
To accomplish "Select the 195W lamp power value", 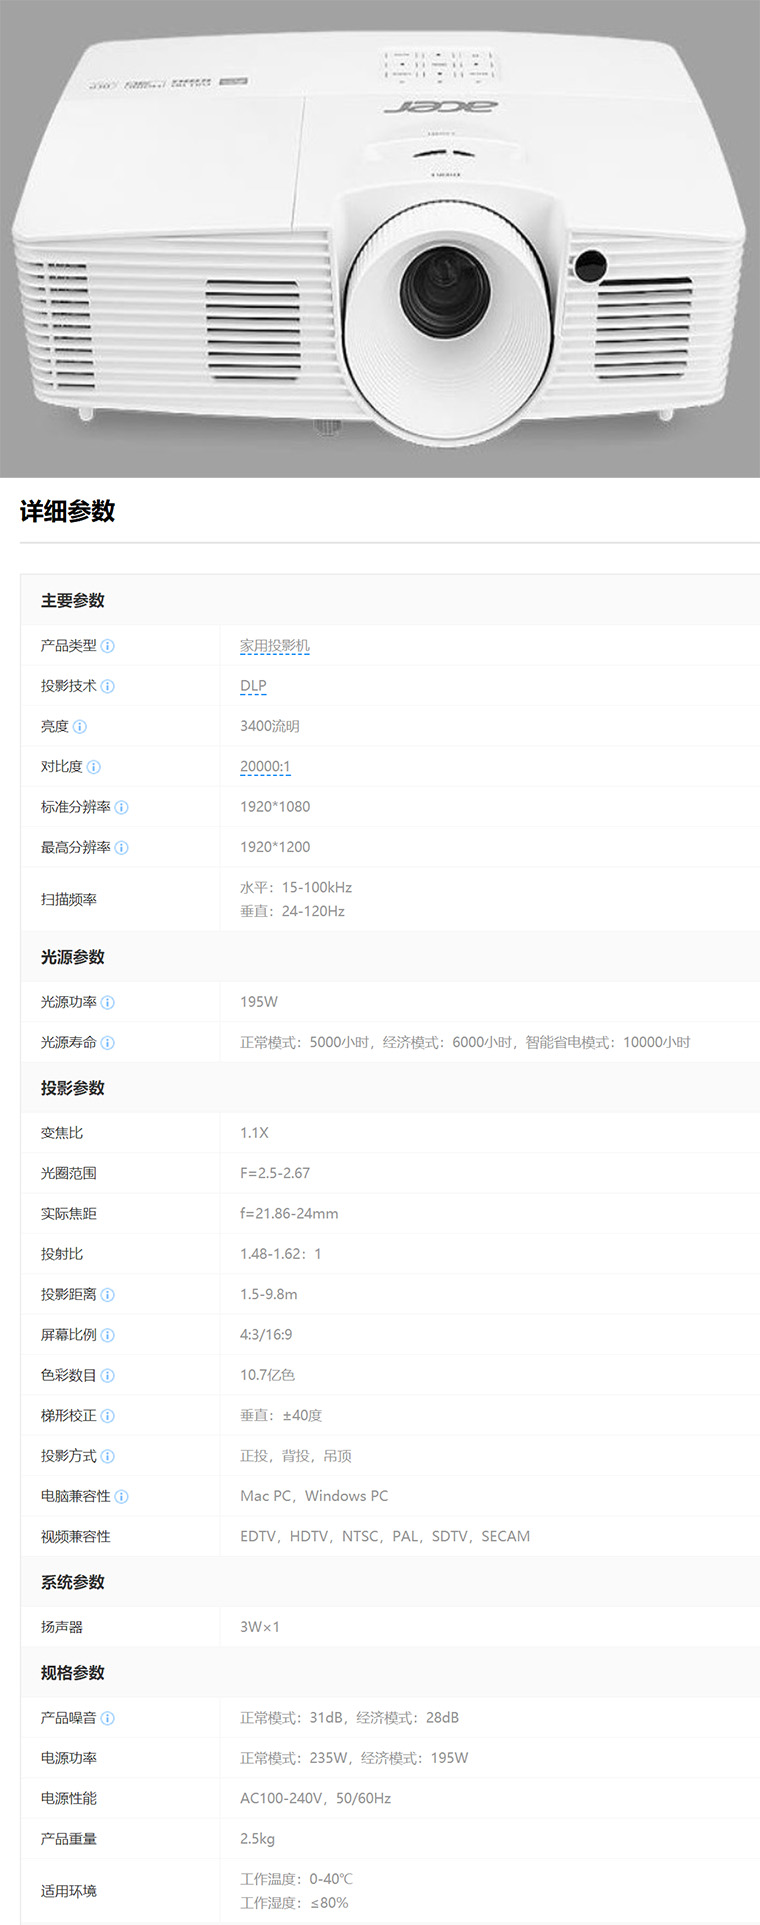I will 259,1002.
